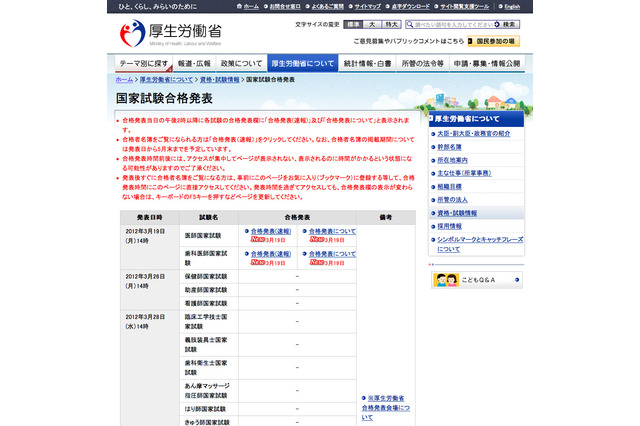Open the サイトマップ link

(367, 7)
